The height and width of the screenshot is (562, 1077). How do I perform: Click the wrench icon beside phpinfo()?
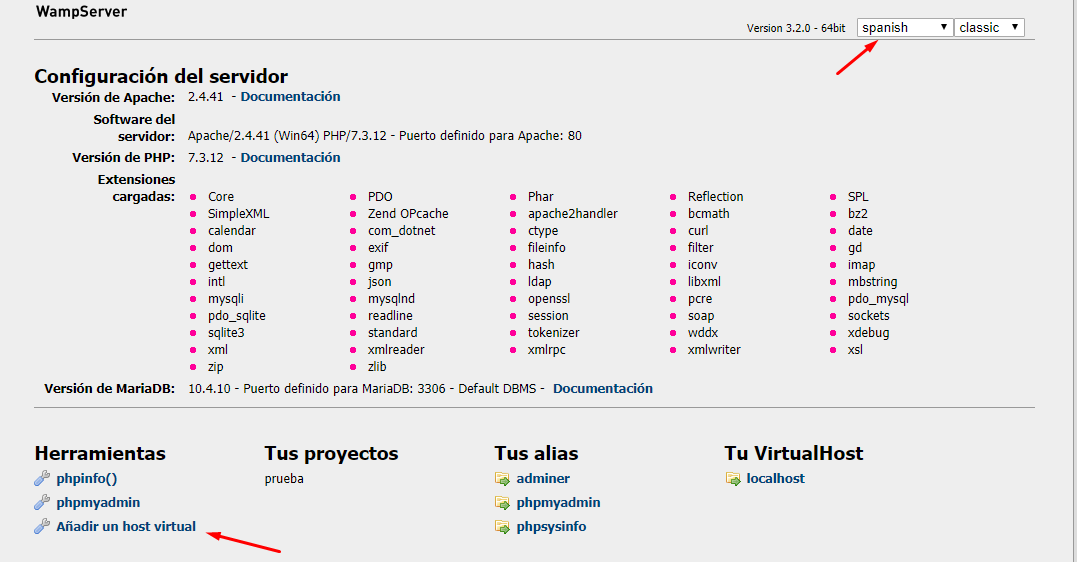click(x=42, y=479)
